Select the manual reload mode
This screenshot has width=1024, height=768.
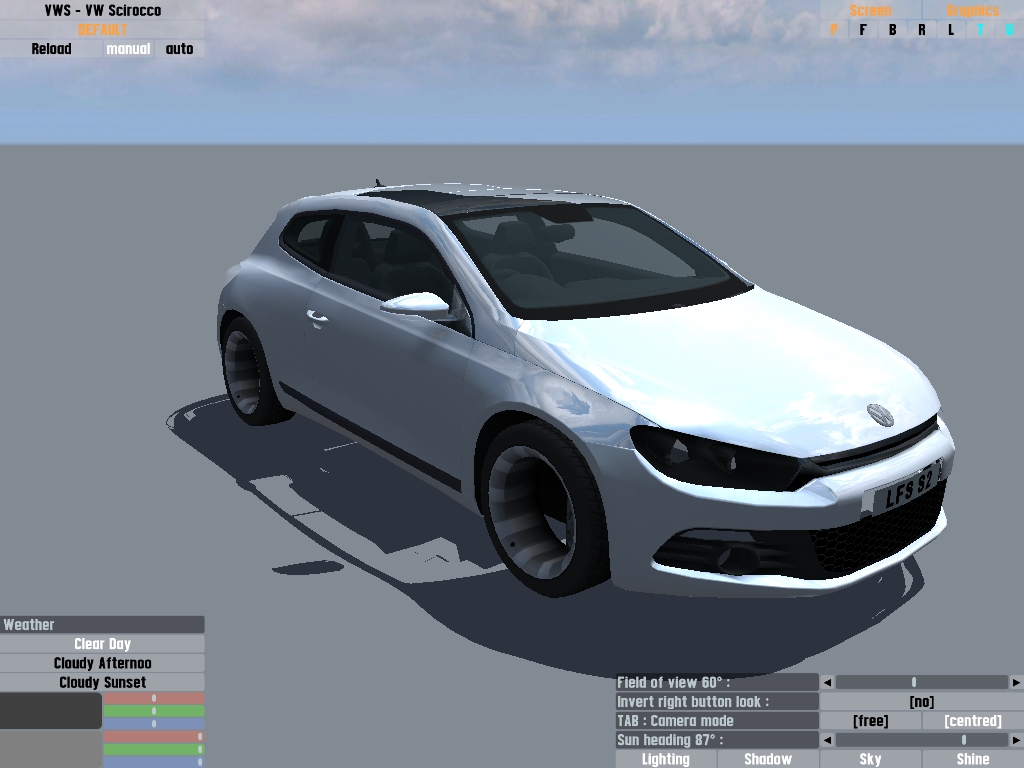pyautogui.click(x=128, y=49)
